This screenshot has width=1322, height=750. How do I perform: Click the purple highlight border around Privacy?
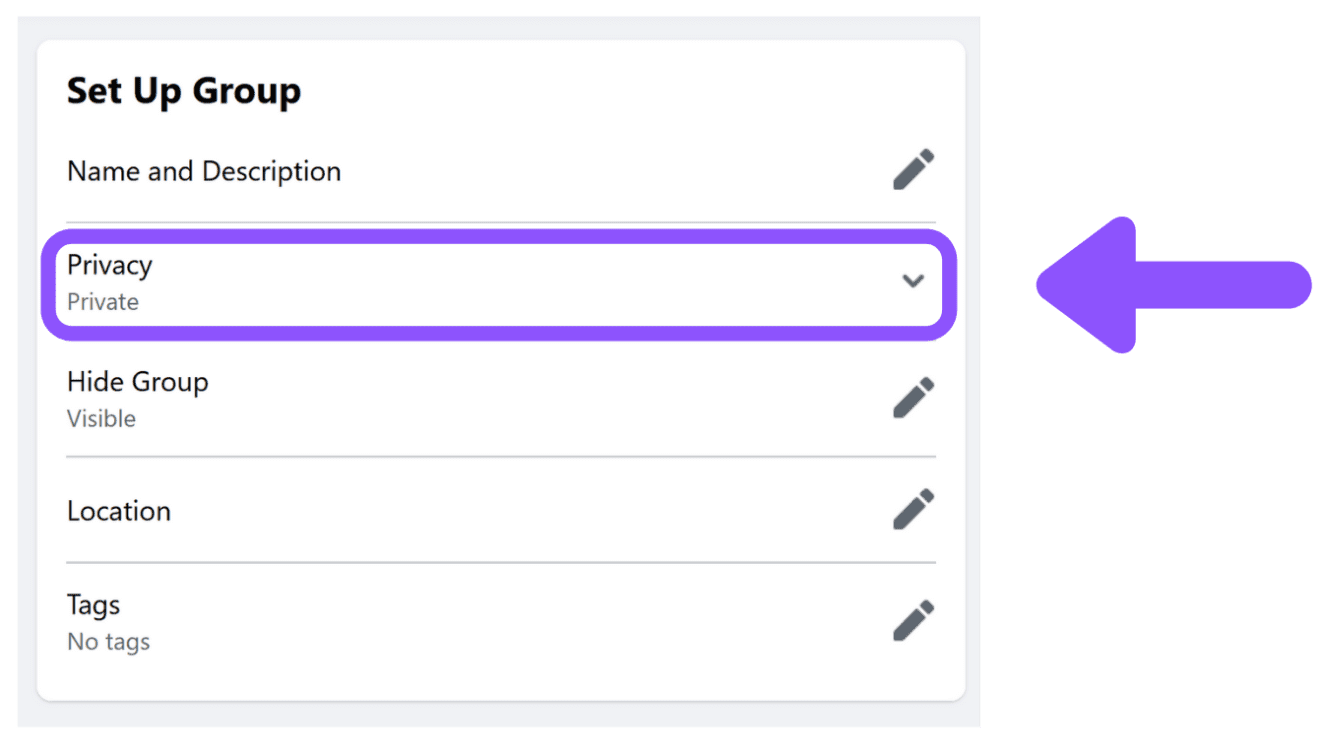[x=499, y=236]
